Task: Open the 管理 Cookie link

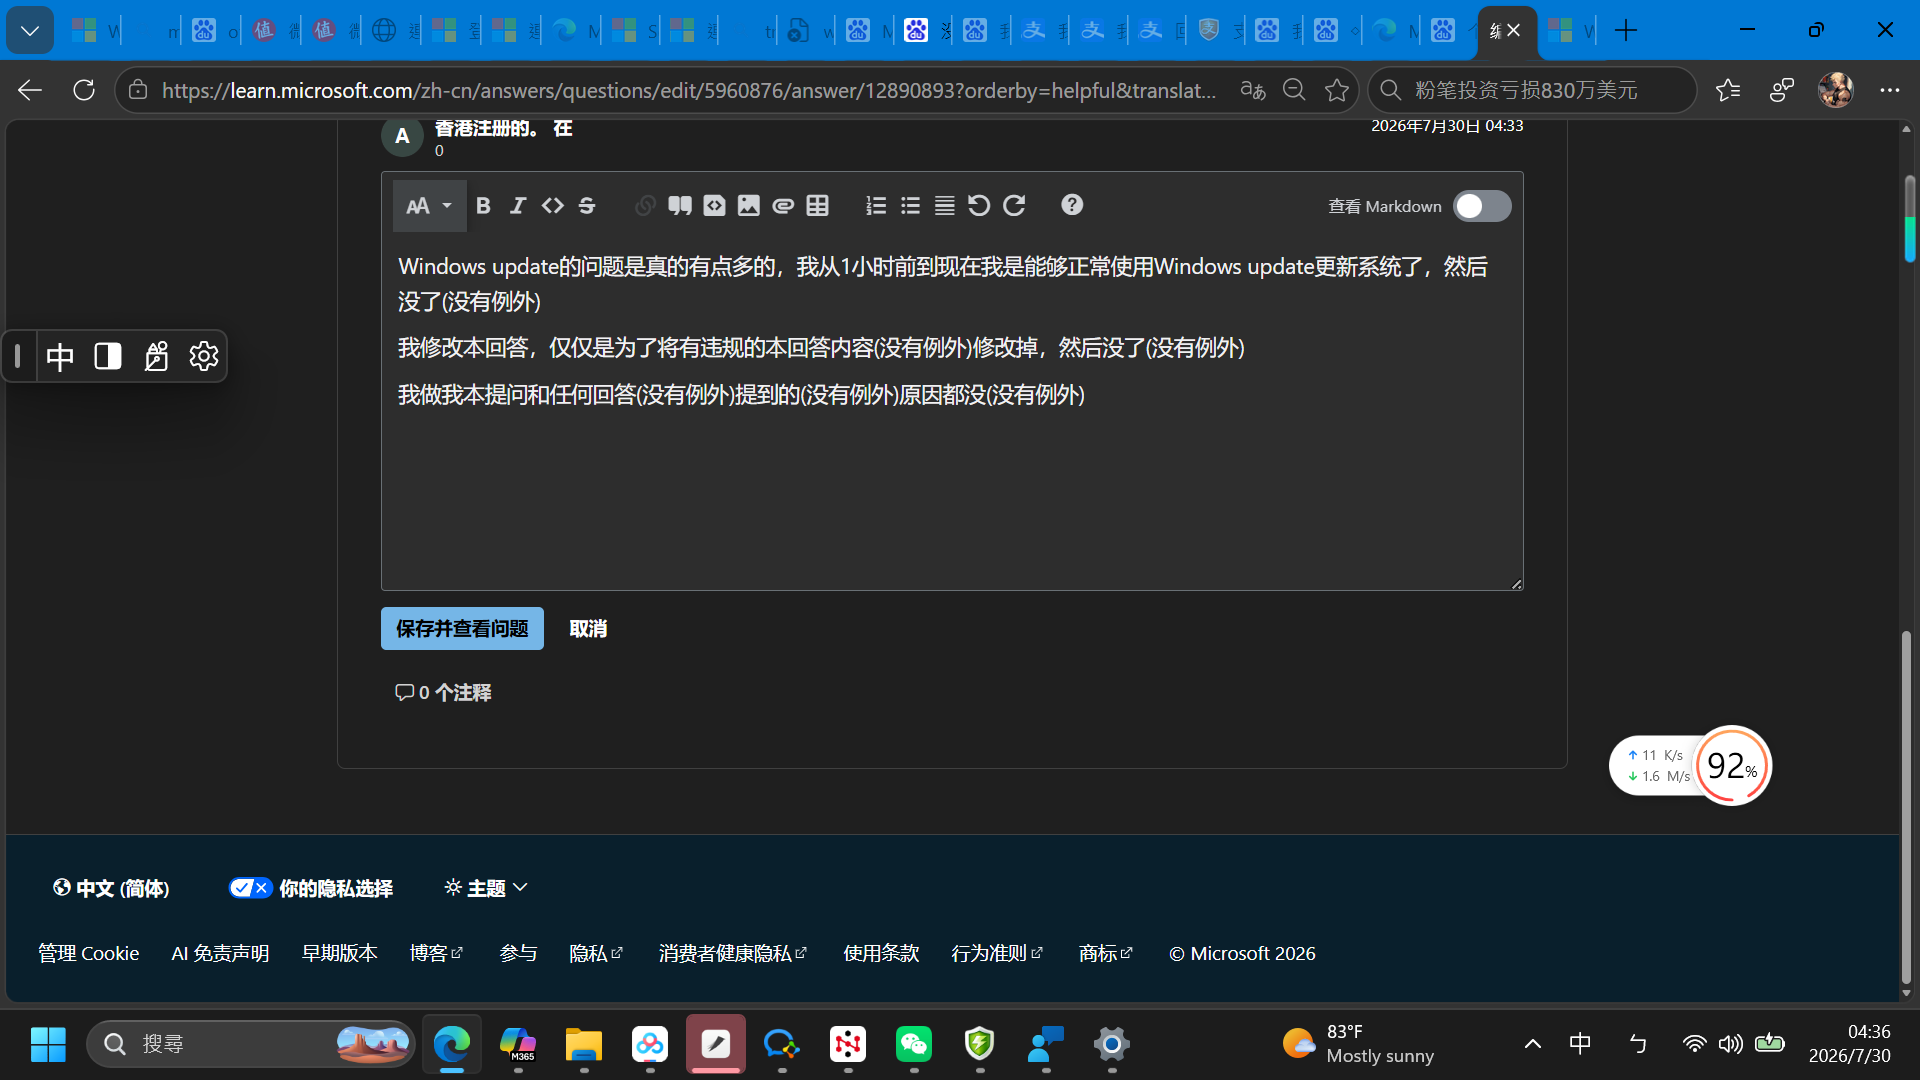Action: pyautogui.click(x=89, y=953)
